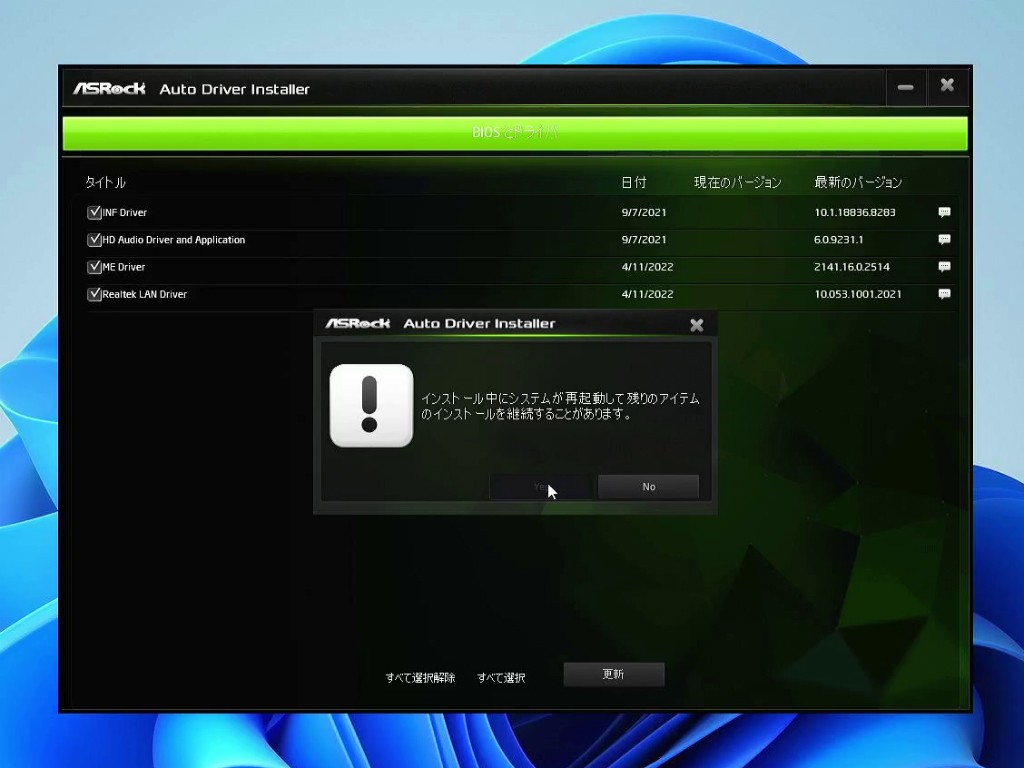This screenshot has width=1024, height=768.
Task: Click version 6.0.9231.1
Action: click(839, 240)
